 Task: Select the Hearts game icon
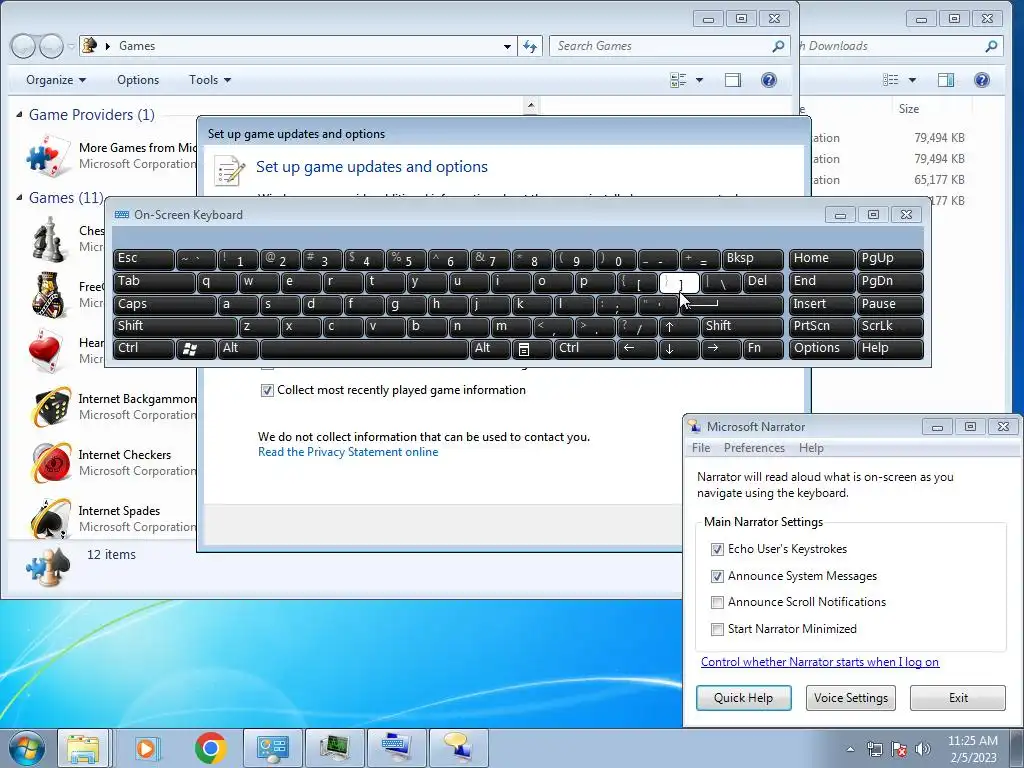(46, 351)
